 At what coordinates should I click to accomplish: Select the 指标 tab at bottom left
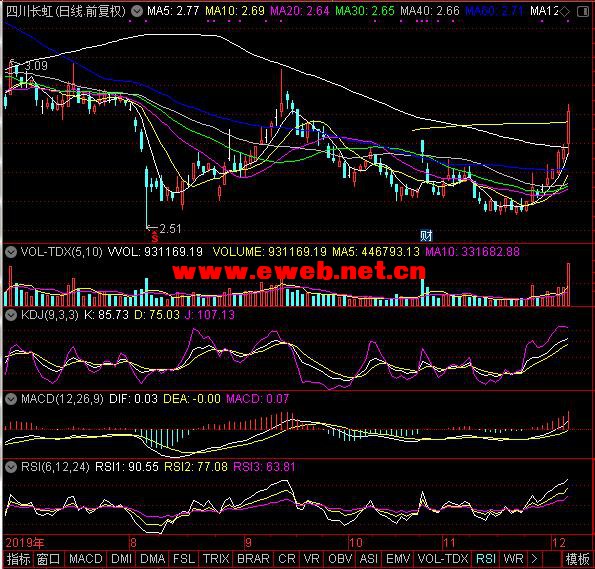pos(18,559)
